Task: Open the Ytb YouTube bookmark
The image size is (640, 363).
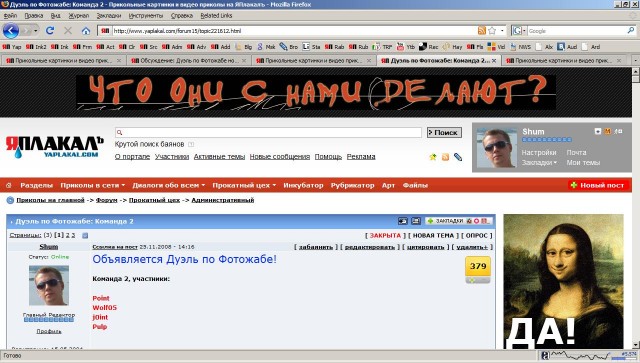Action: [406, 47]
